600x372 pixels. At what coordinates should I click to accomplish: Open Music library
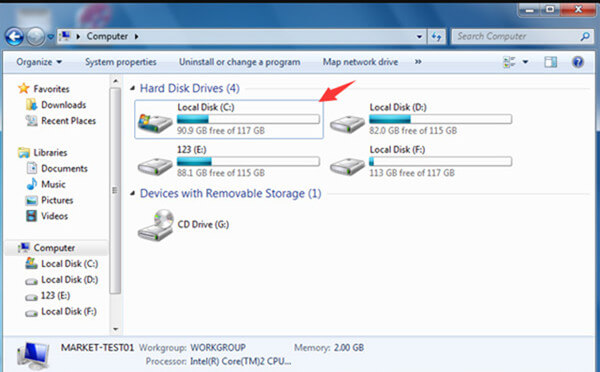click(x=53, y=184)
